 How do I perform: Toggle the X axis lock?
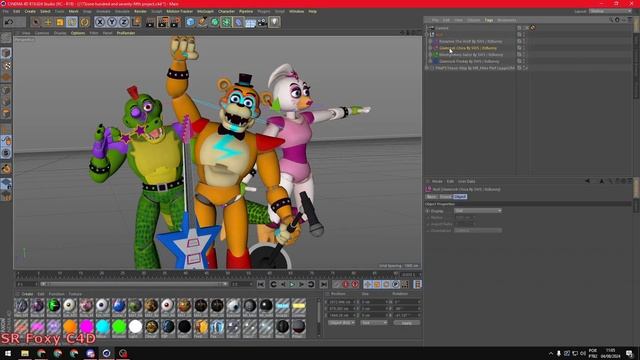pyautogui.click(x=100, y=22)
